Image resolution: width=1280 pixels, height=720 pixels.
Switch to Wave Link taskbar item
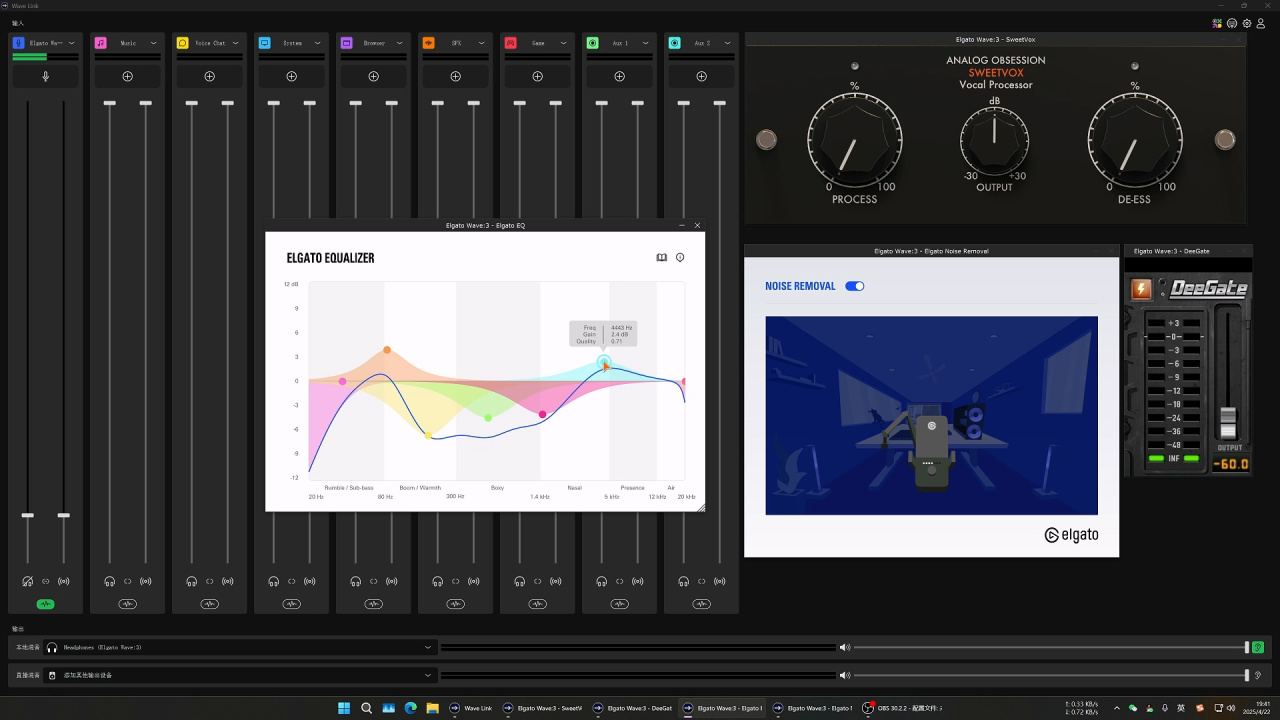(x=471, y=708)
